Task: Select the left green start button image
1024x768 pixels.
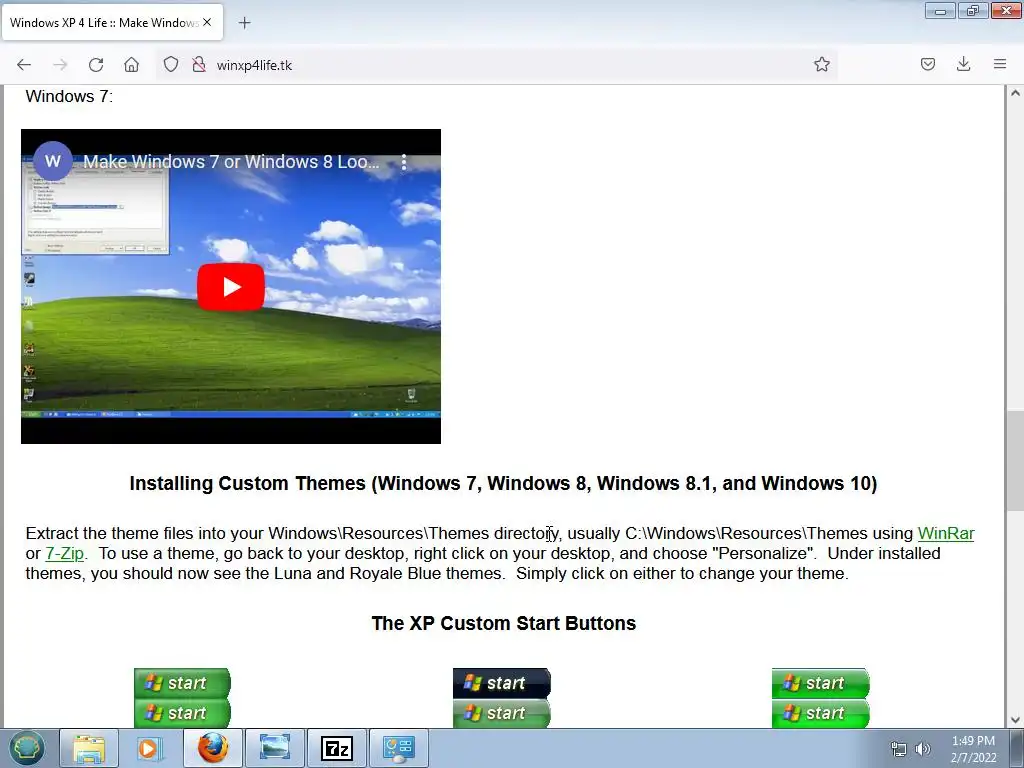Action: click(x=182, y=697)
